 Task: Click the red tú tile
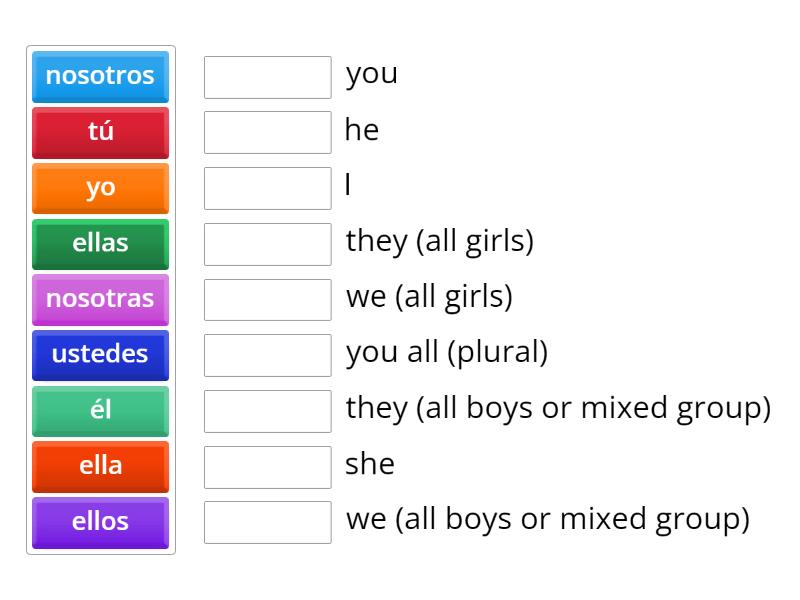pyautogui.click(x=100, y=133)
